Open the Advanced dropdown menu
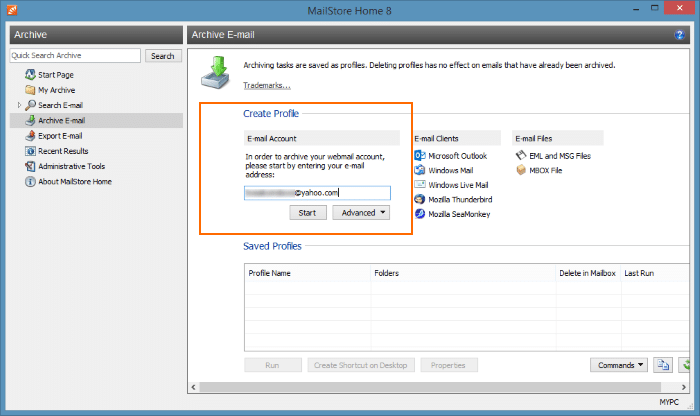This screenshot has width=700, height=416. [360, 213]
